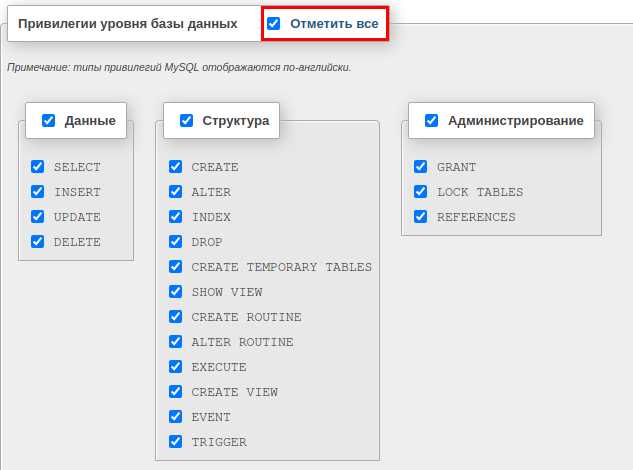Toggle the 'Структура' group checkbox
This screenshot has width=633, height=470.
pyautogui.click(x=186, y=120)
